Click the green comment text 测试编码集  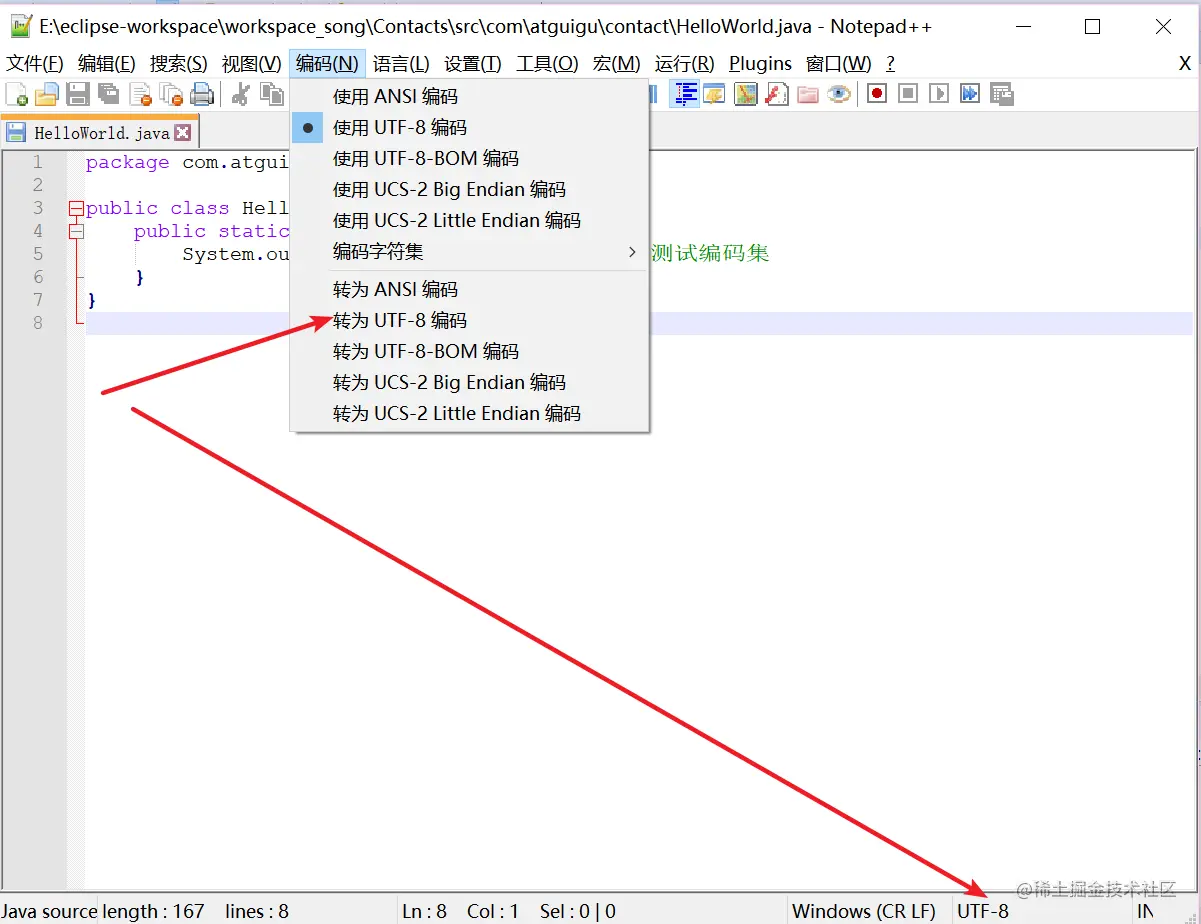coord(710,253)
